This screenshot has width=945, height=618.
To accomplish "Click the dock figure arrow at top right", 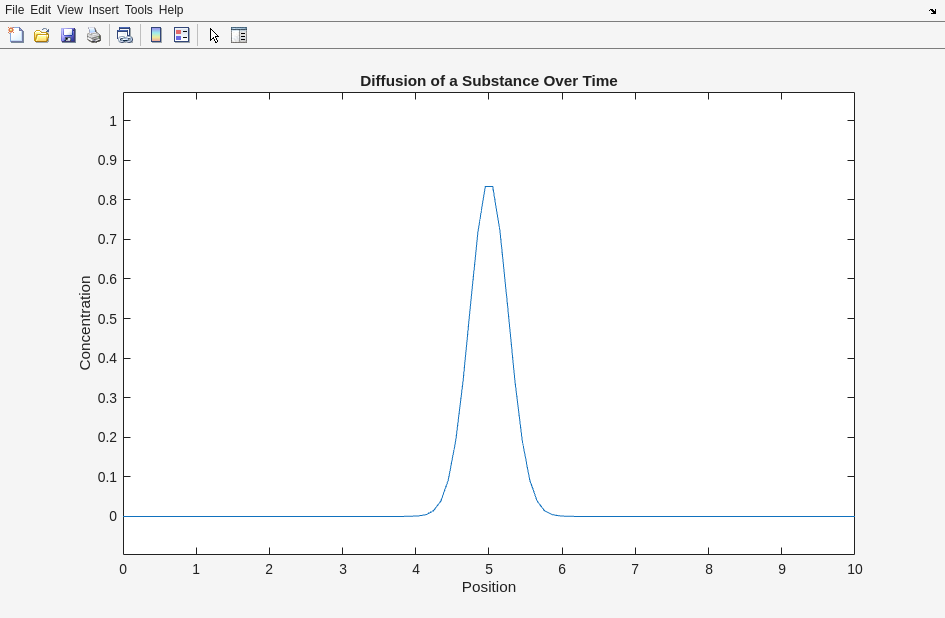I will pyautogui.click(x=932, y=11).
